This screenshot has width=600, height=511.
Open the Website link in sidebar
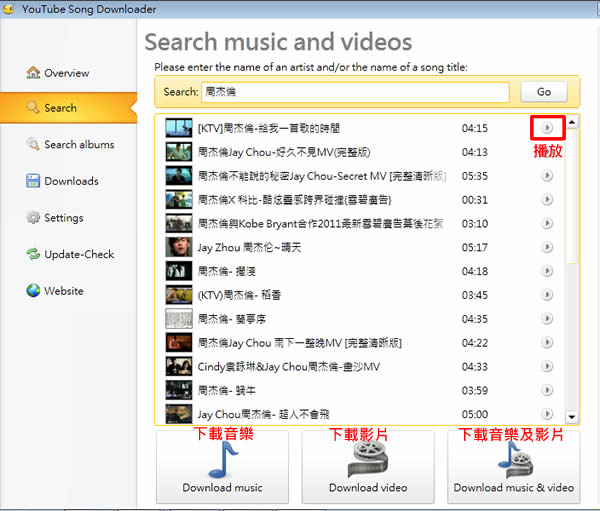pyautogui.click(x=55, y=291)
